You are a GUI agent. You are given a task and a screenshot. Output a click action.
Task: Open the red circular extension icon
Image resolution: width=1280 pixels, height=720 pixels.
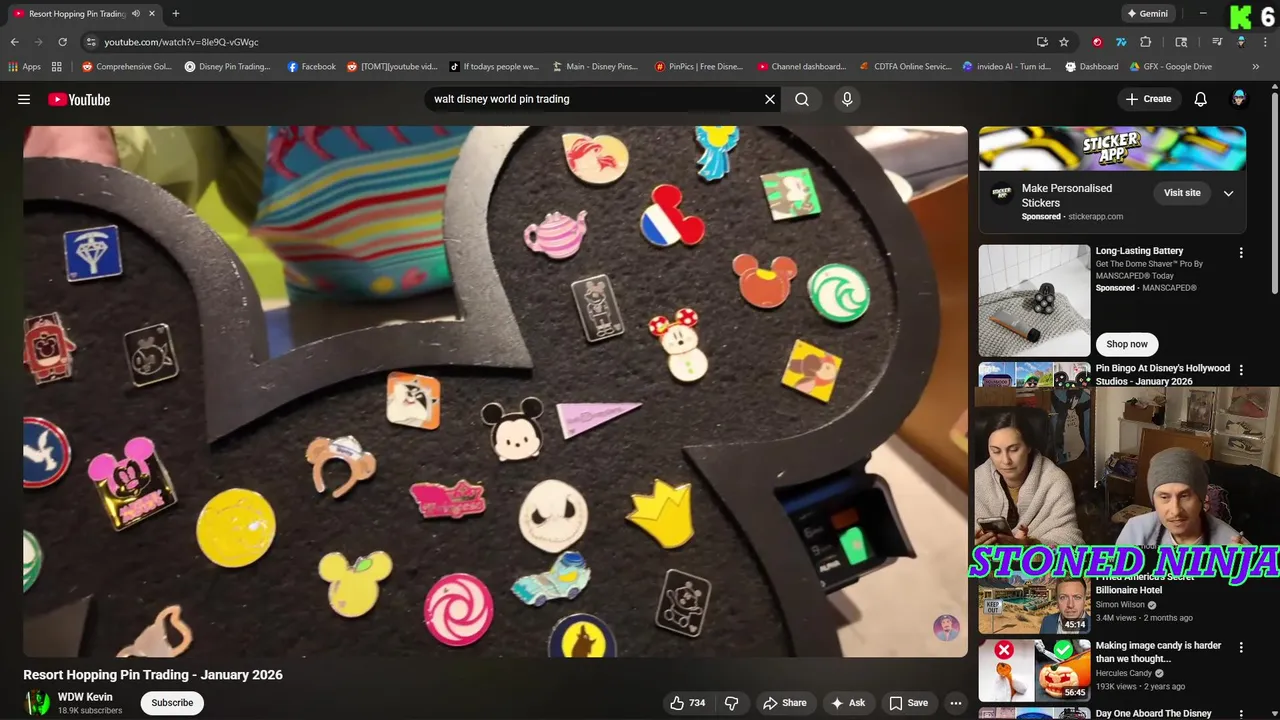pos(1097,42)
